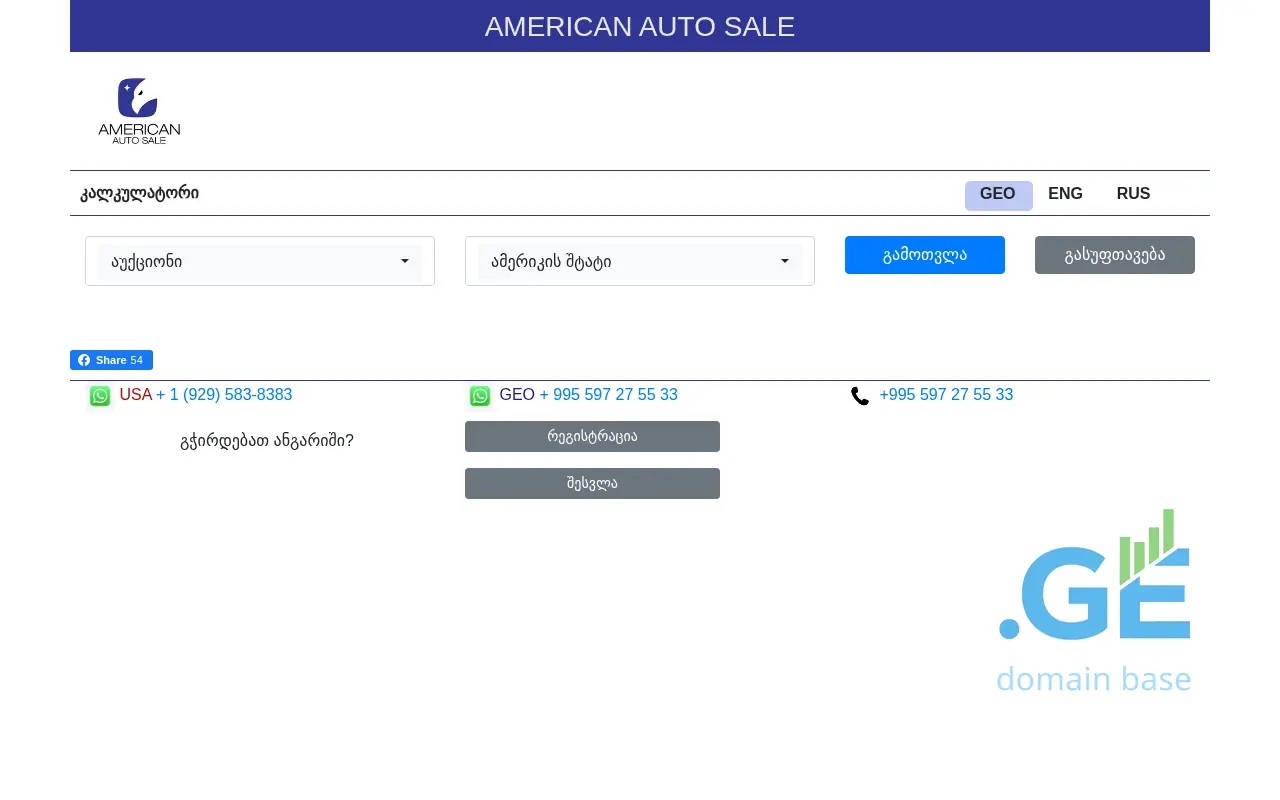Switch language to ENG

(x=1066, y=195)
